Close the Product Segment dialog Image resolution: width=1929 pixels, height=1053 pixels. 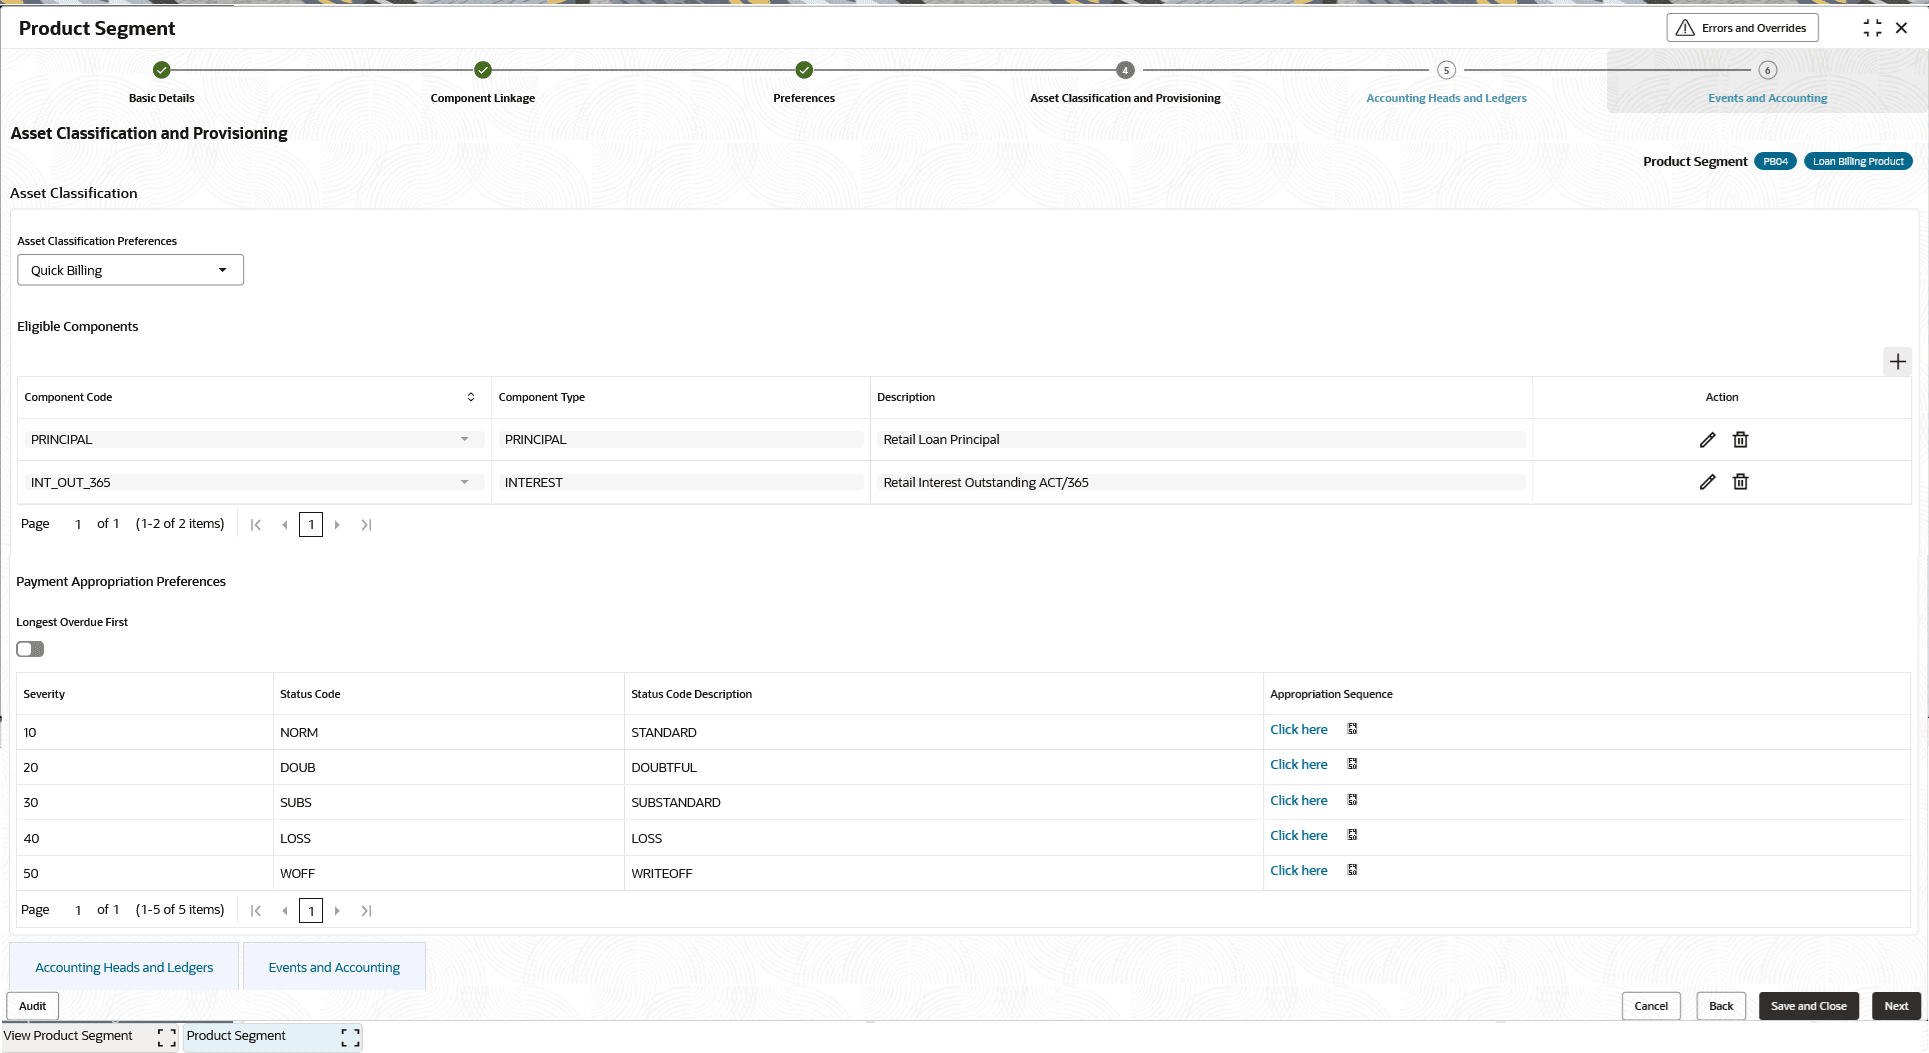click(x=1902, y=28)
